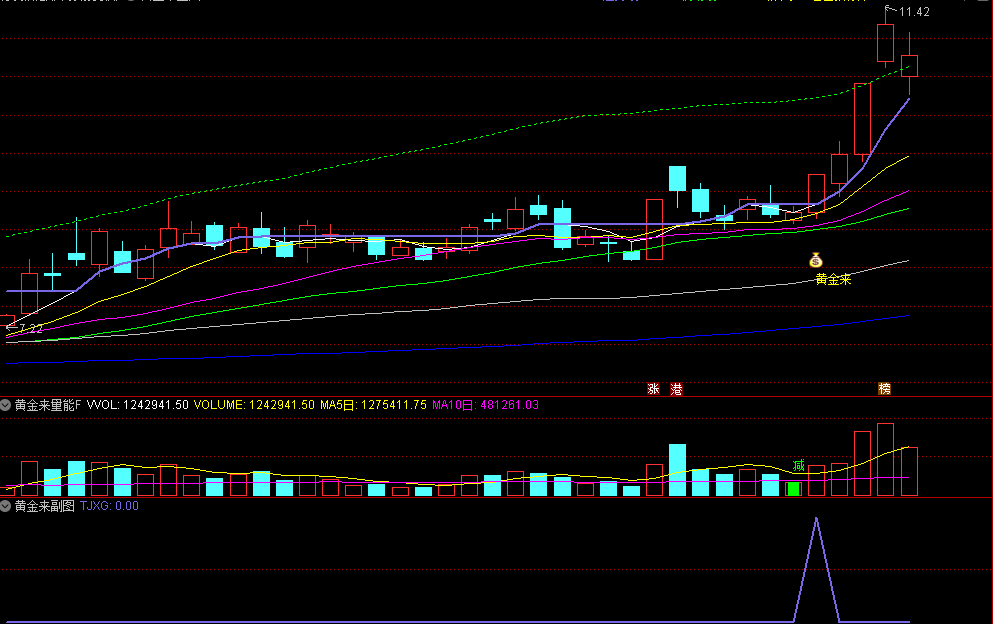Click the 11.42 high price label
Image resolution: width=993 pixels, height=624 pixels.
point(914,12)
